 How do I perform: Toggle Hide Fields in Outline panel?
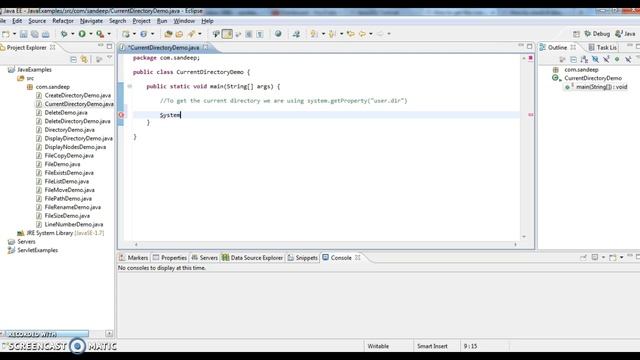click(x=595, y=60)
